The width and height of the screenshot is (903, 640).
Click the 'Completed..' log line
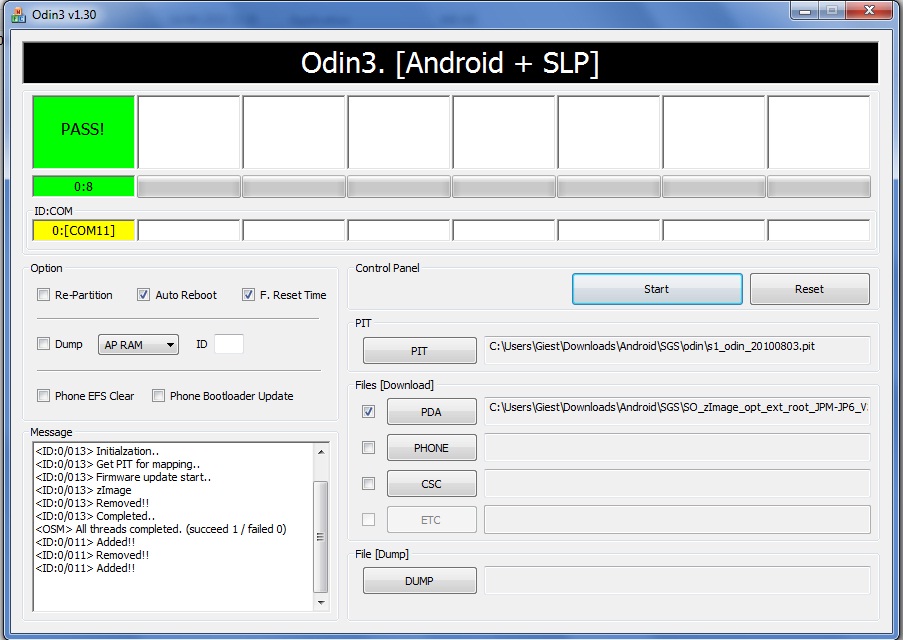tap(95, 516)
